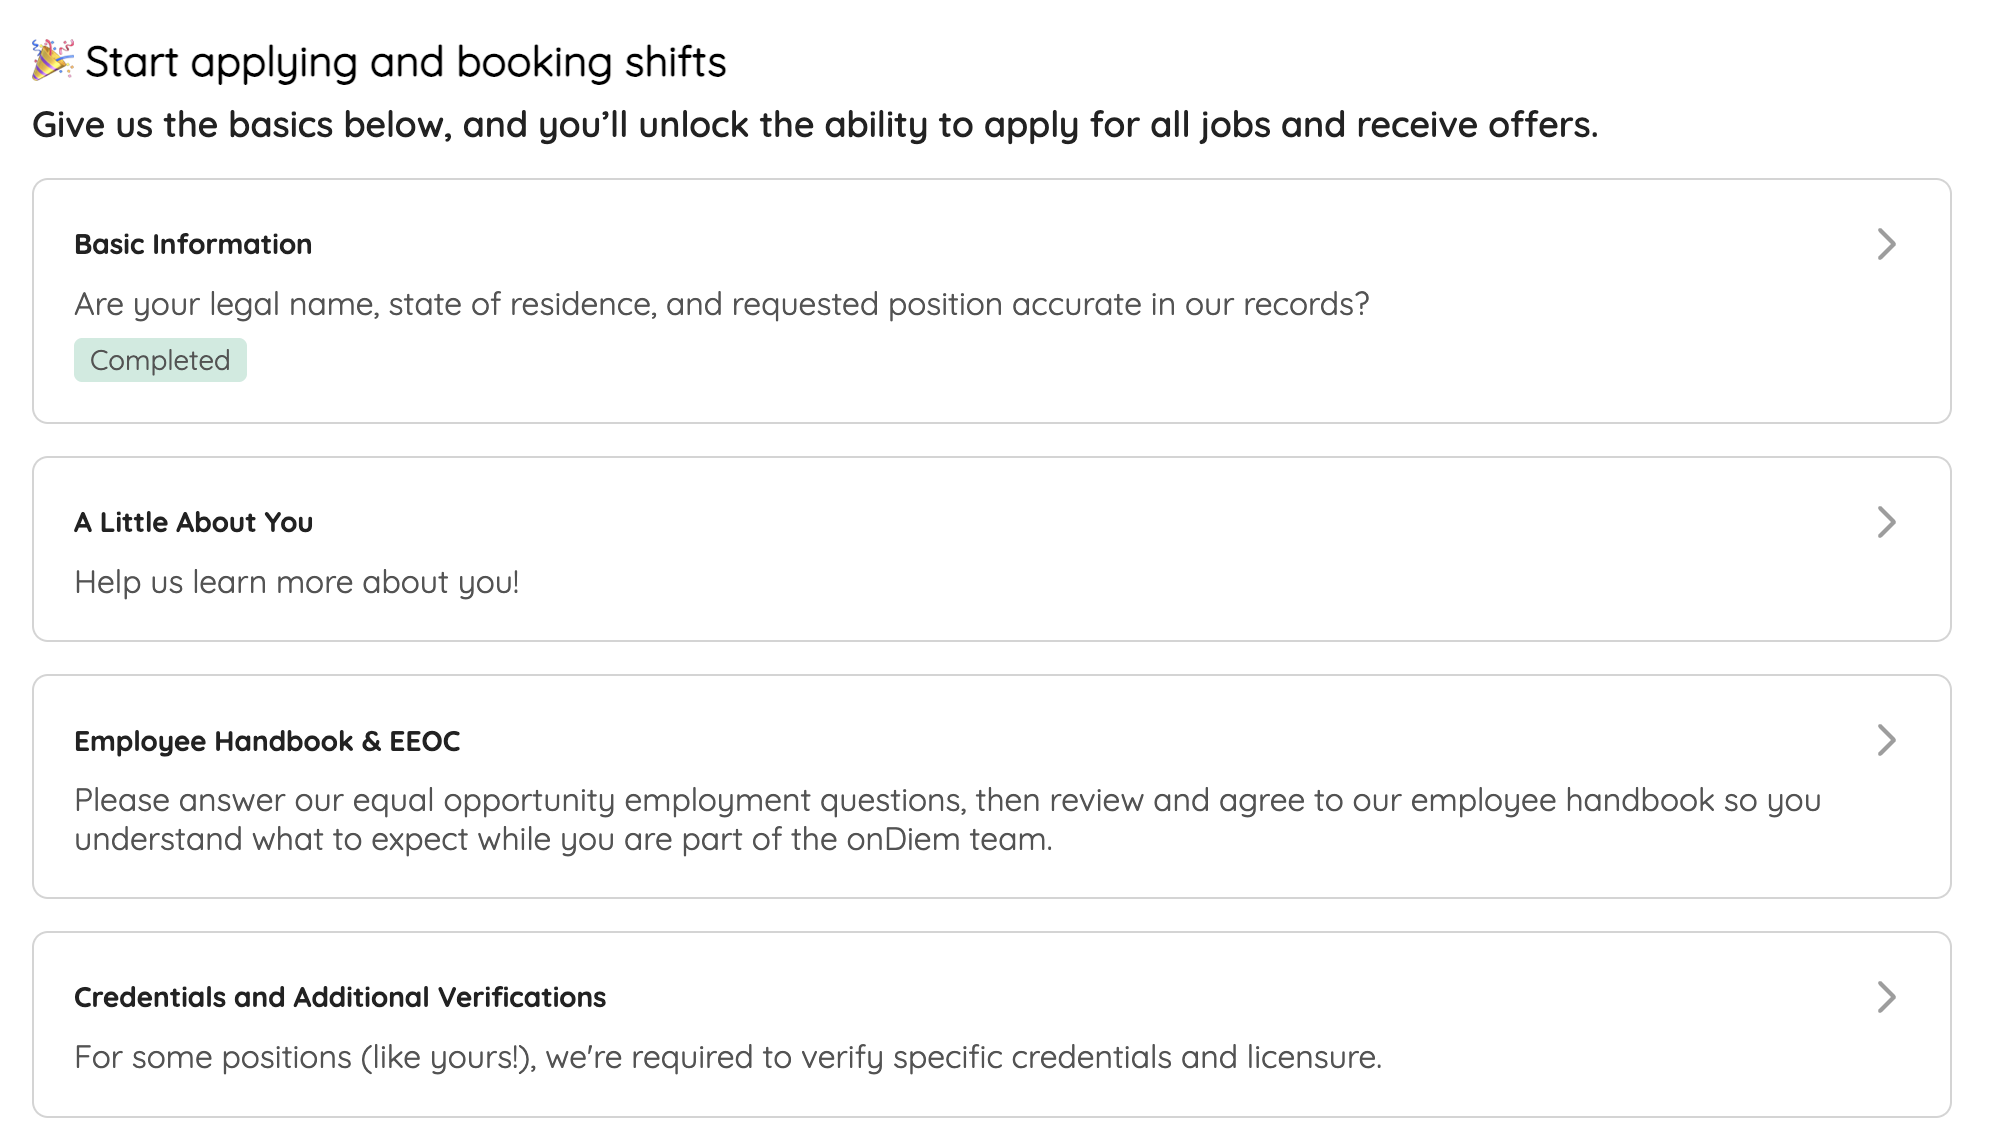The width and height of the screenshot is (2006, 1136).
Task: Click the Employee Handbook & EEOC heading
Action: click(267, 741)
